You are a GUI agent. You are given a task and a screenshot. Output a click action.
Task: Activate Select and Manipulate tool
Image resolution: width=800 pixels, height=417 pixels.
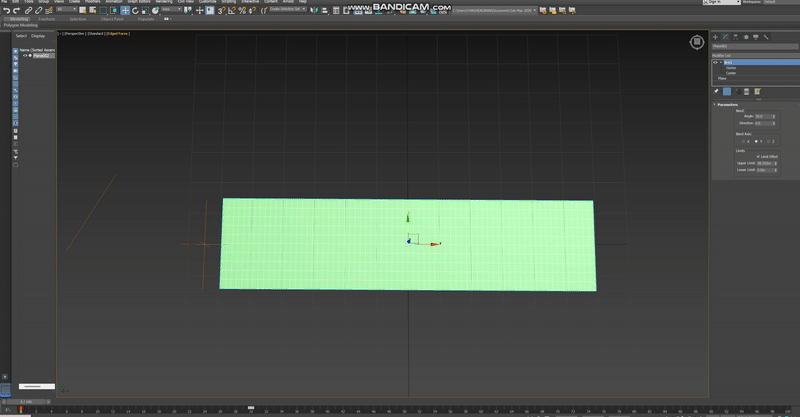(199, 10)
